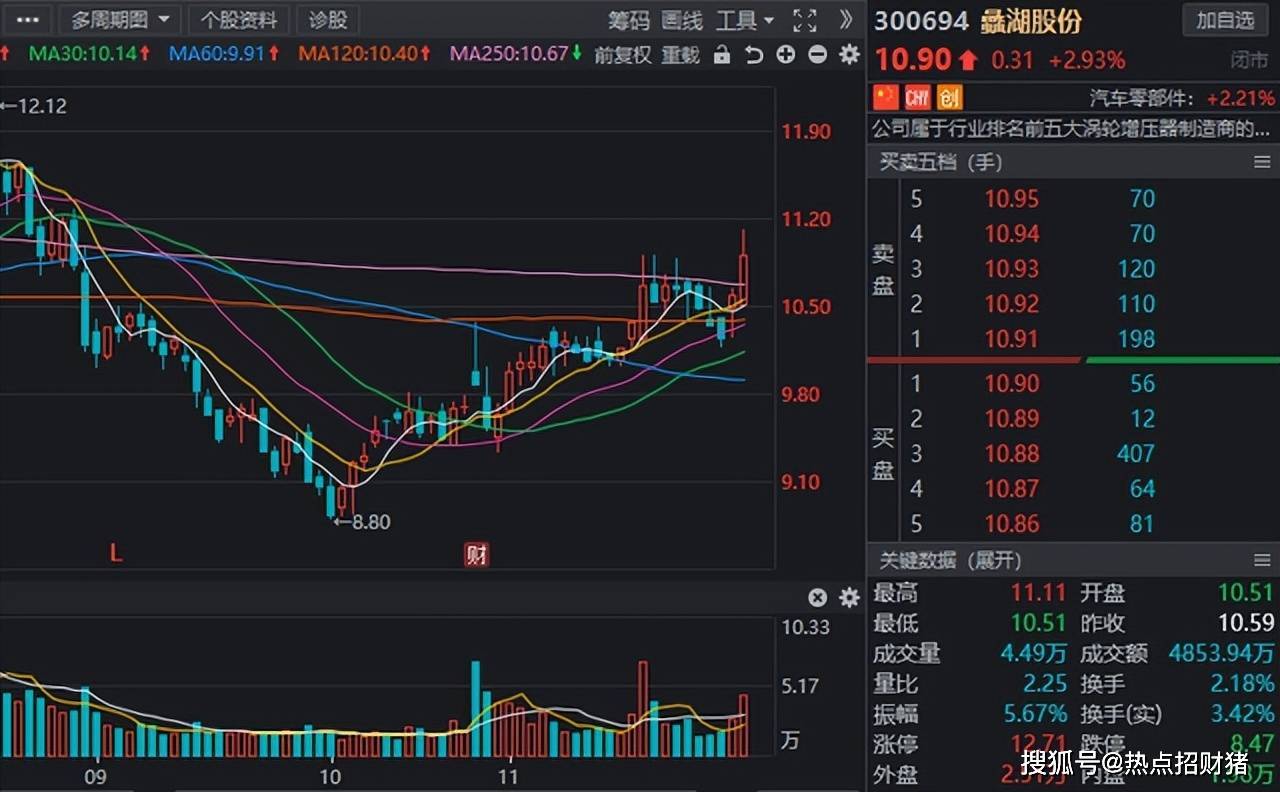
Task: Select sell level 3 price 10.93
Action: click(x=1012, y=269)
